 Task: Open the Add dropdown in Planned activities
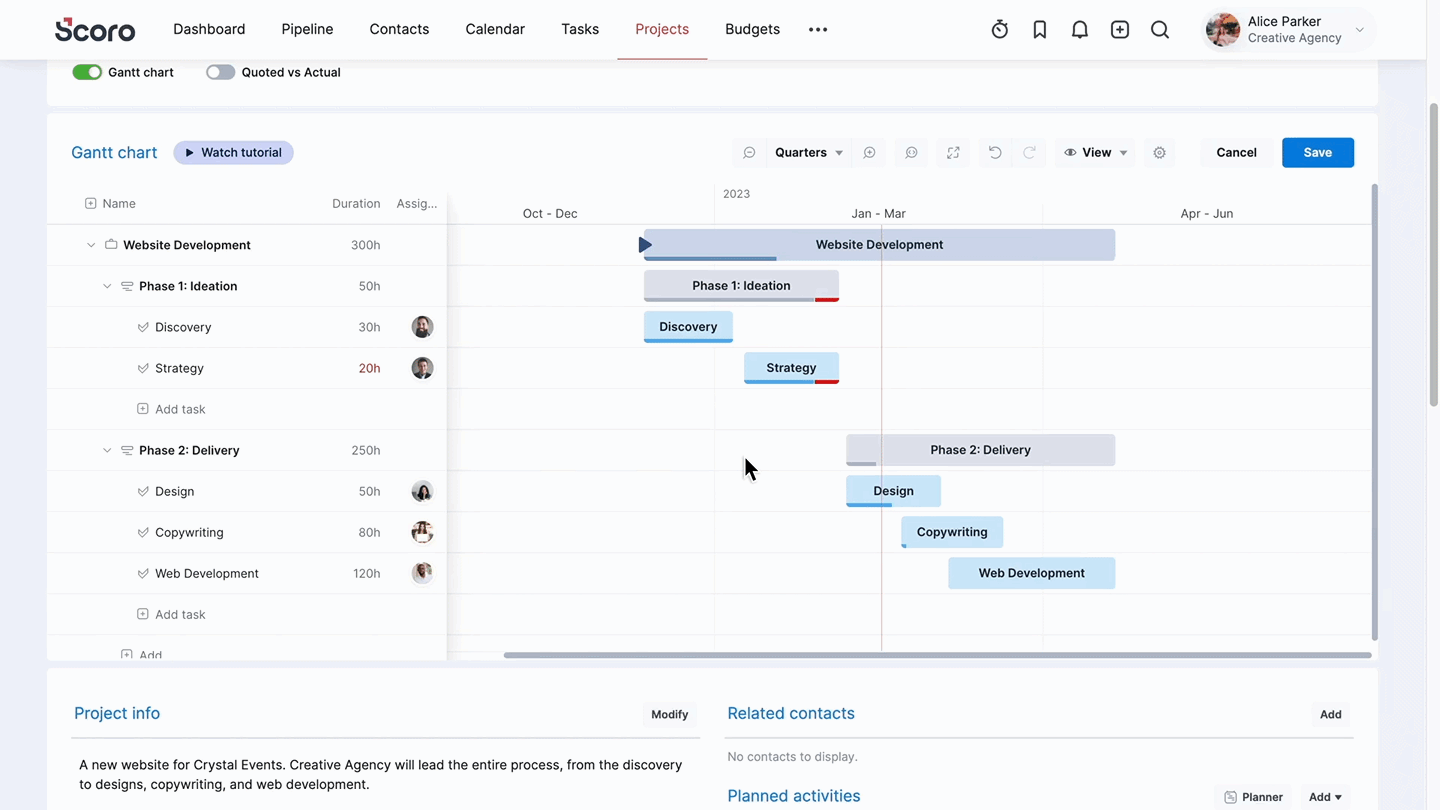(1325, 797)
